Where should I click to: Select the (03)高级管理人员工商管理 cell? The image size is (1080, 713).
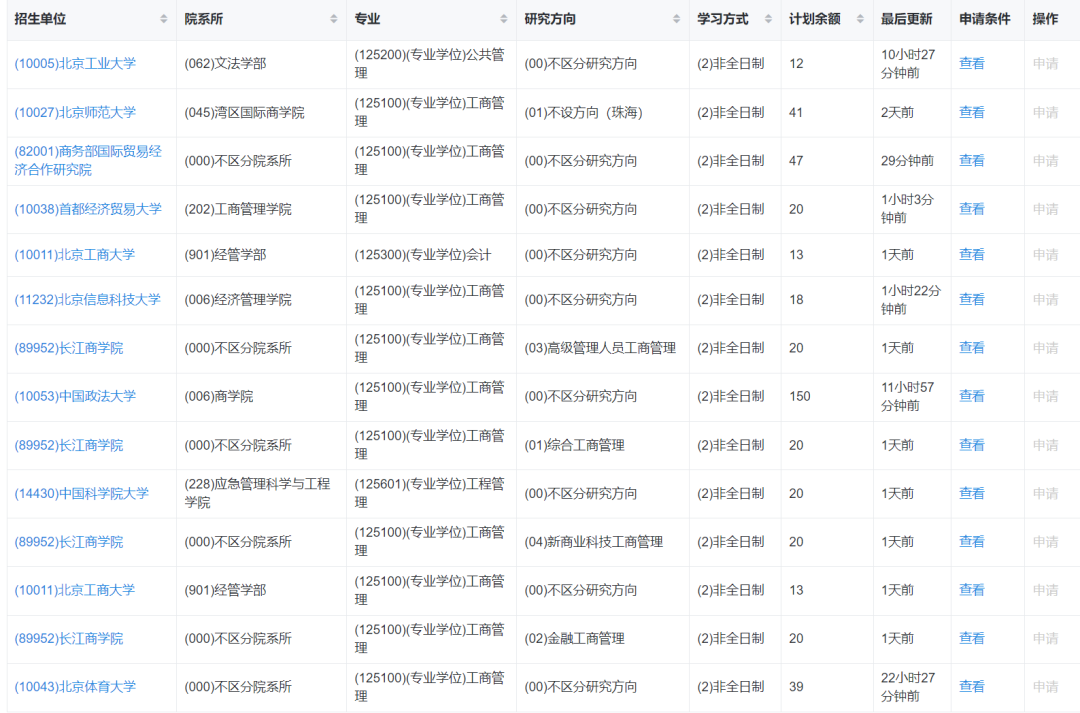coord(601,348)
